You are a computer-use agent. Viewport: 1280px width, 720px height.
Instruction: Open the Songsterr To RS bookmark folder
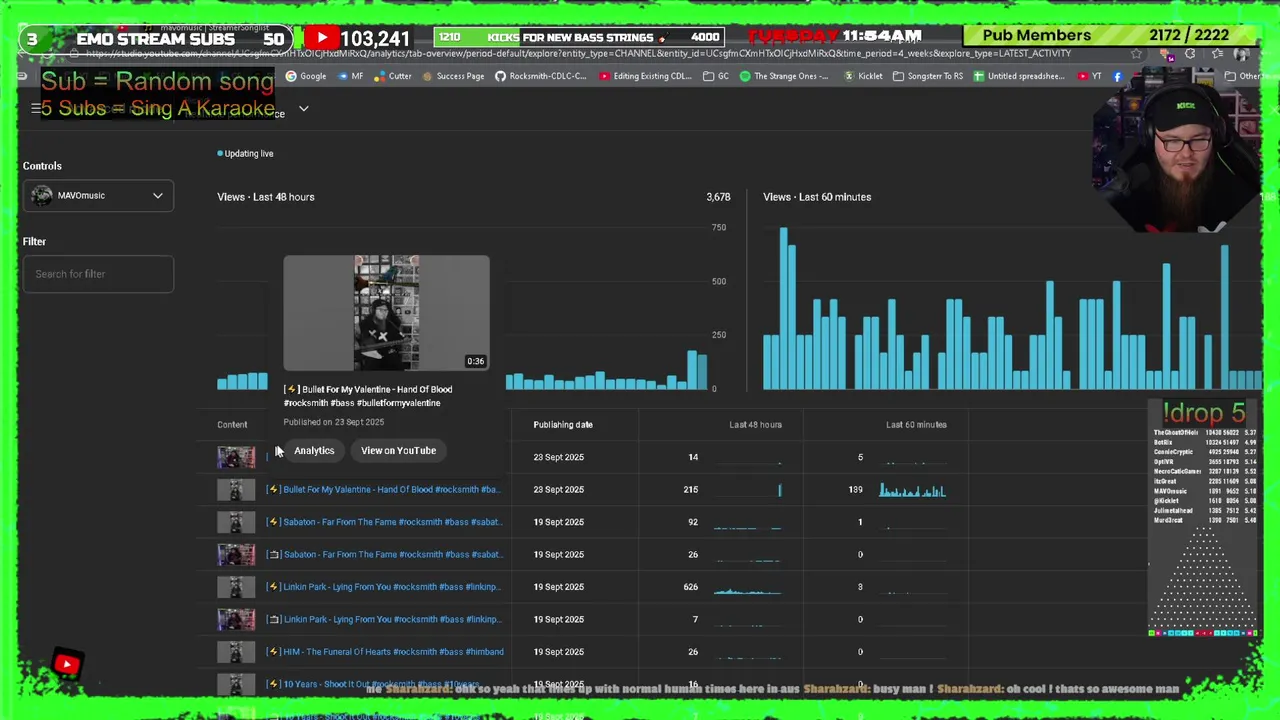(927, 76)
